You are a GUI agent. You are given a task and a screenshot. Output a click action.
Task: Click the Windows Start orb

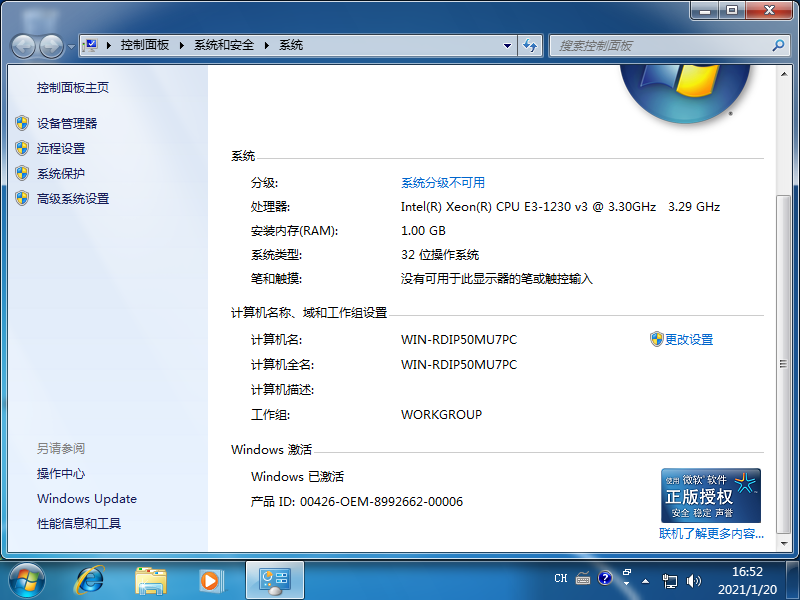coord(27,579)
